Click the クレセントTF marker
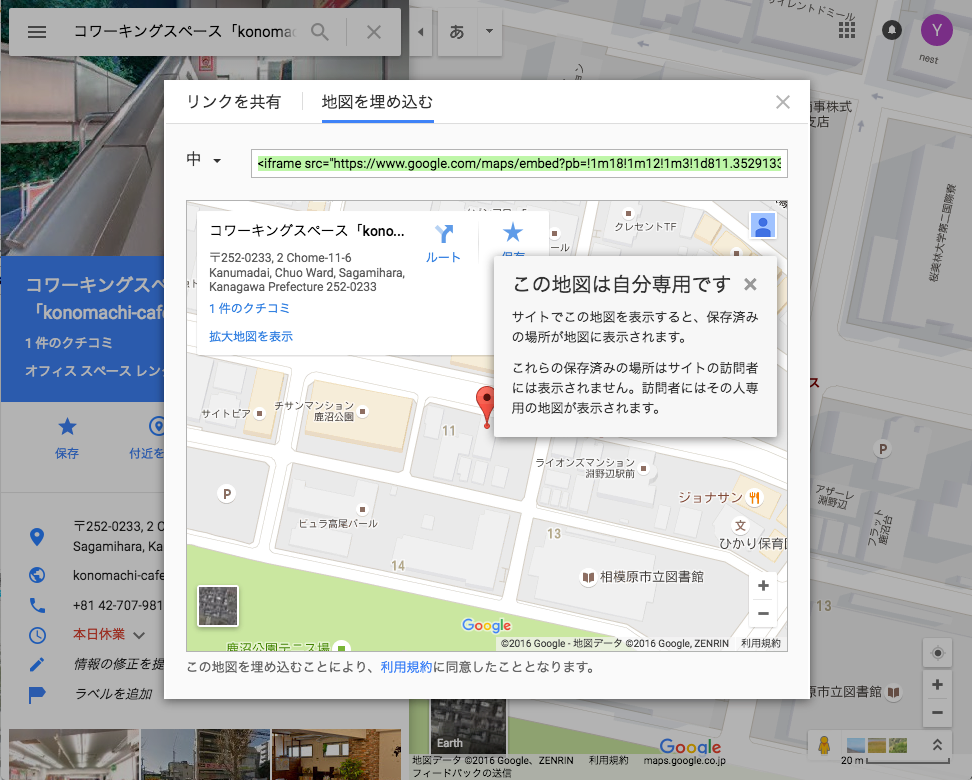This screenshot has width=972, height=780. pos(629,213)
